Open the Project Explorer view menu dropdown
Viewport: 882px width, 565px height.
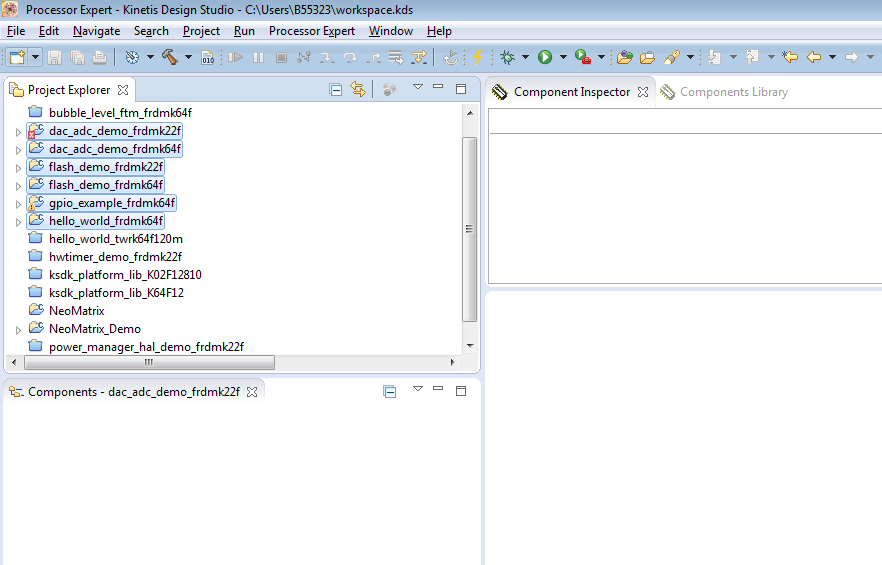tap(418, 89)
